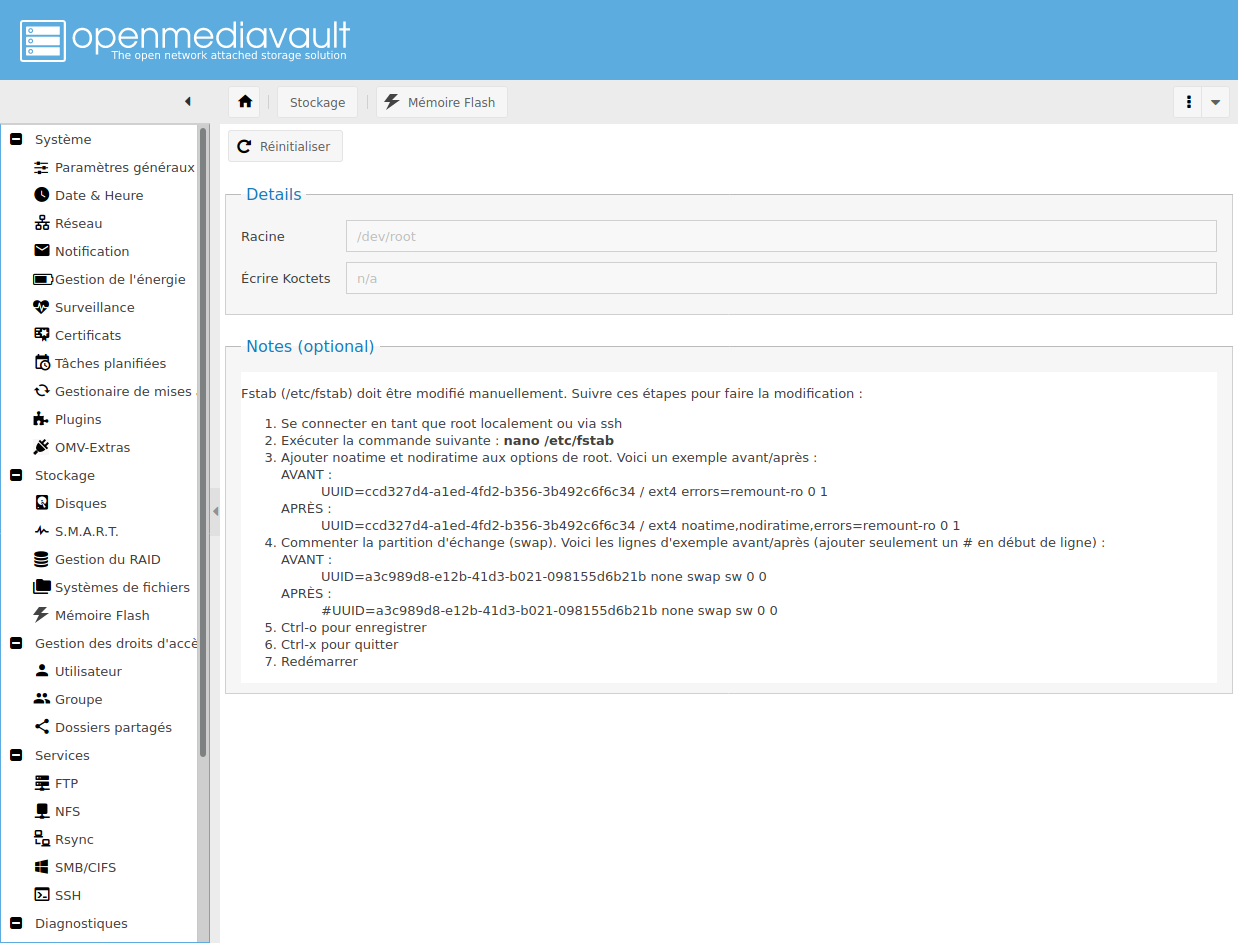This screenshot has height=943, width=1238.
Task: Open the Stockage breadcrumb tab
Action: (317, 102)
